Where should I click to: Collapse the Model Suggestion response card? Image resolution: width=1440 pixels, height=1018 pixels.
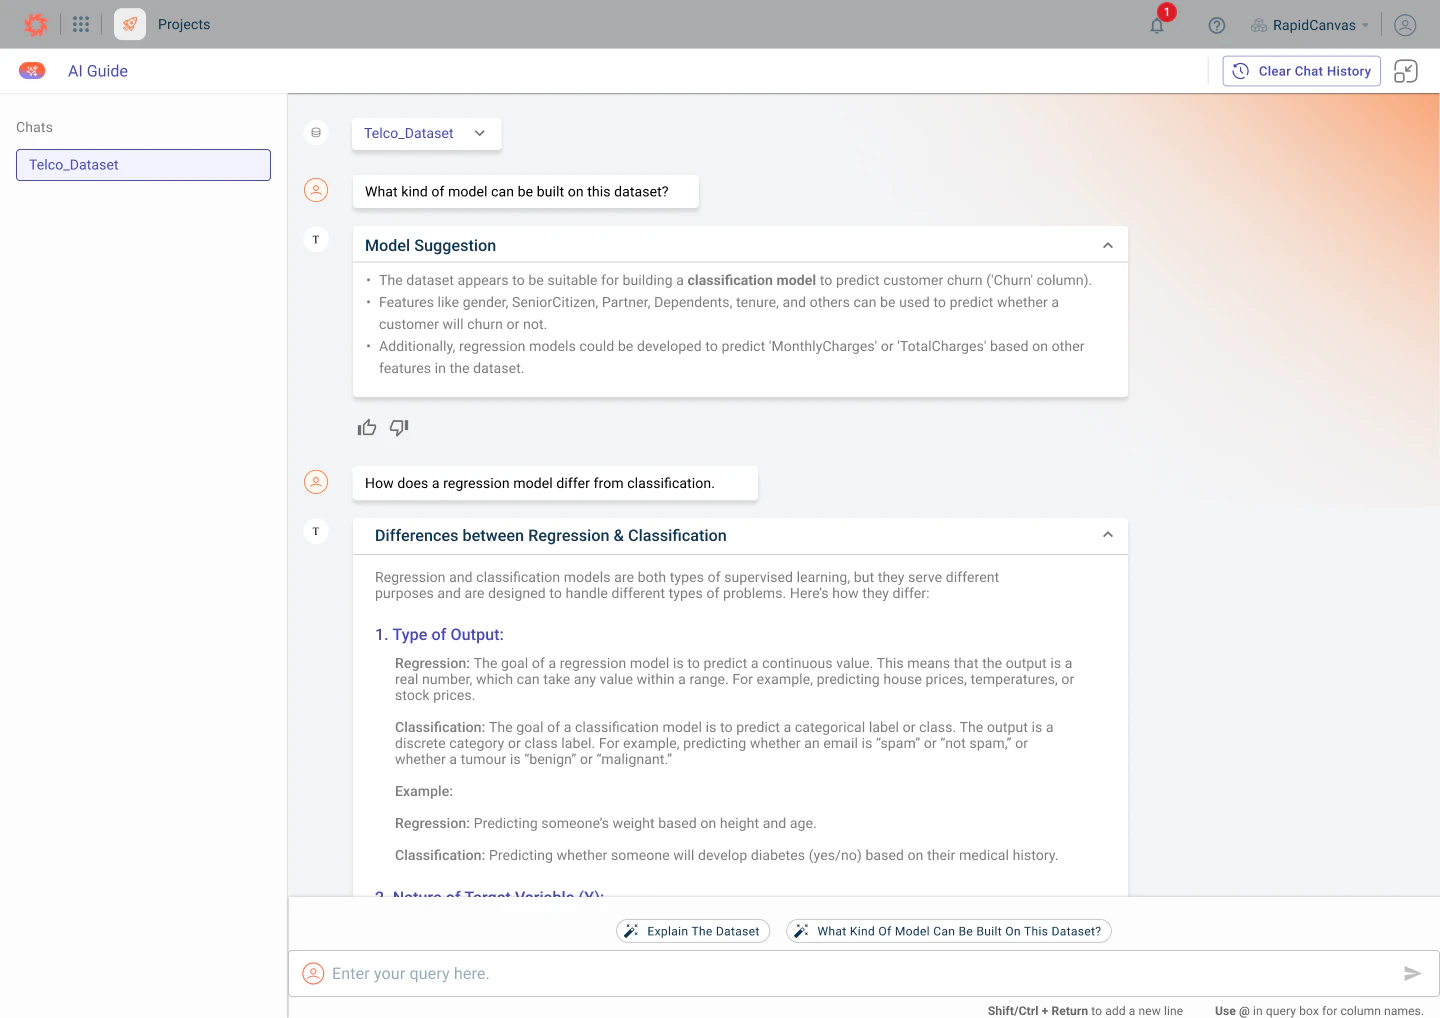tap(1107, 244)
